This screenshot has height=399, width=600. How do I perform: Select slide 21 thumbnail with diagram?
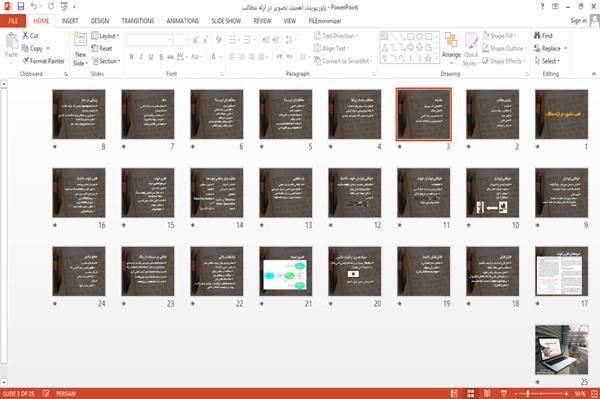[x=285, y=271]
